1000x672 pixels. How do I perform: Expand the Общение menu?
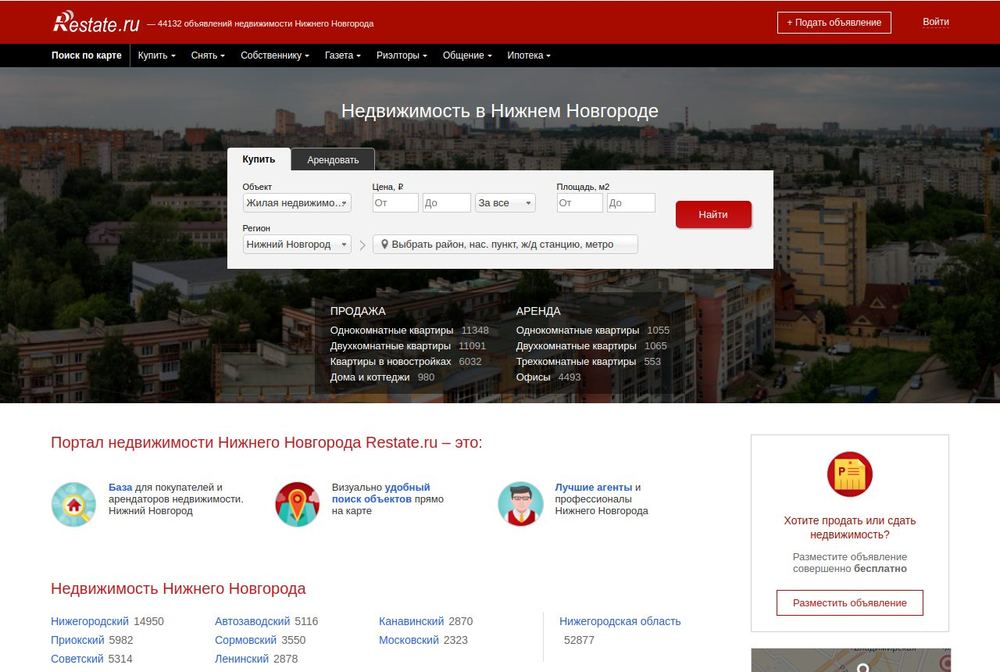pos(467,55)
